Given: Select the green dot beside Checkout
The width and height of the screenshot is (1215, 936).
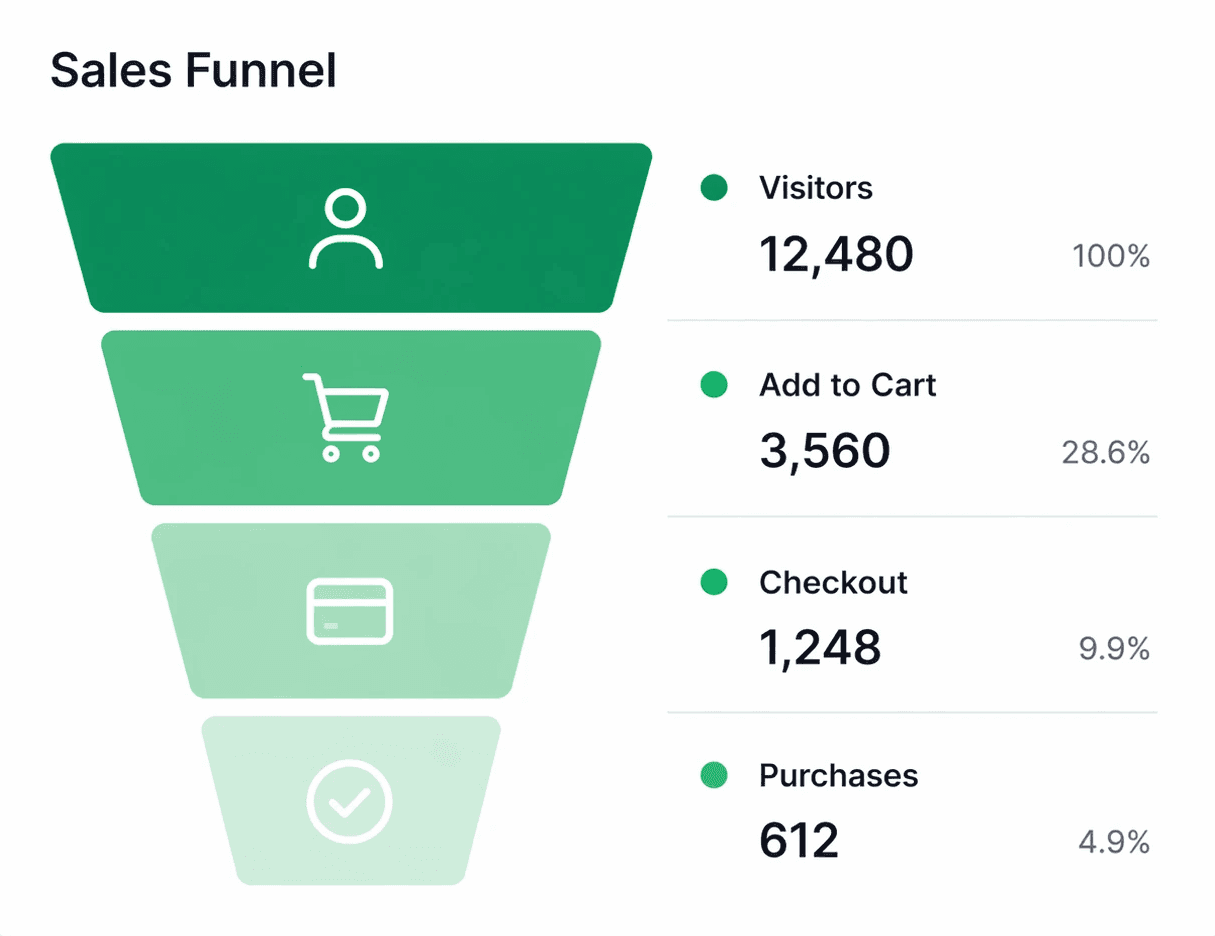Looking at the screenshot, I should pyautogui.click(x=714, y=582).
